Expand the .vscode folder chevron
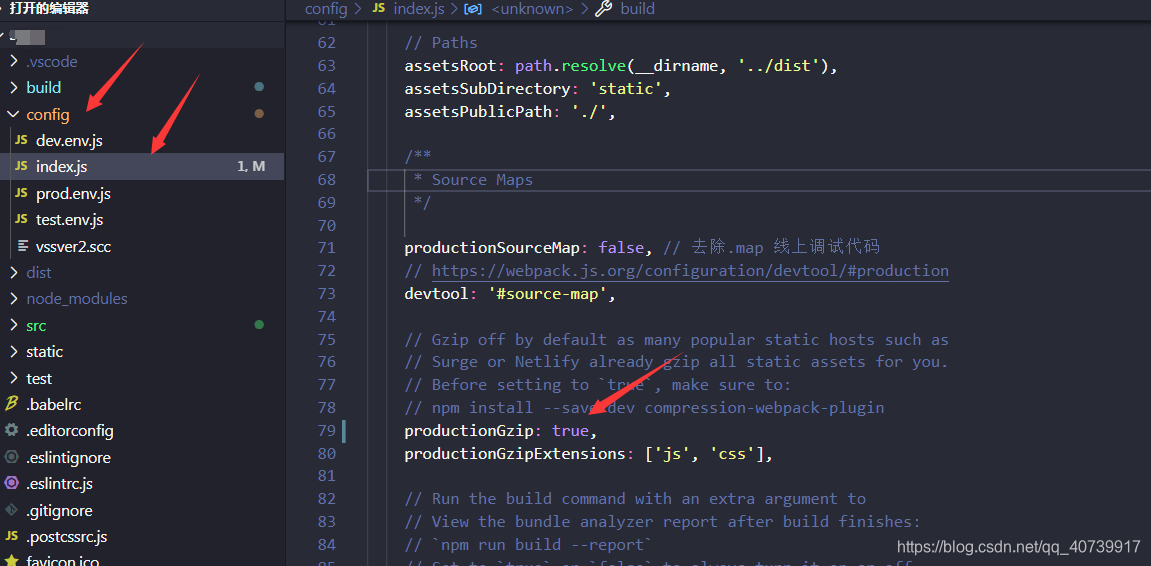The height and width of the screenshot is (566, 1151). [x=13, y=62]
